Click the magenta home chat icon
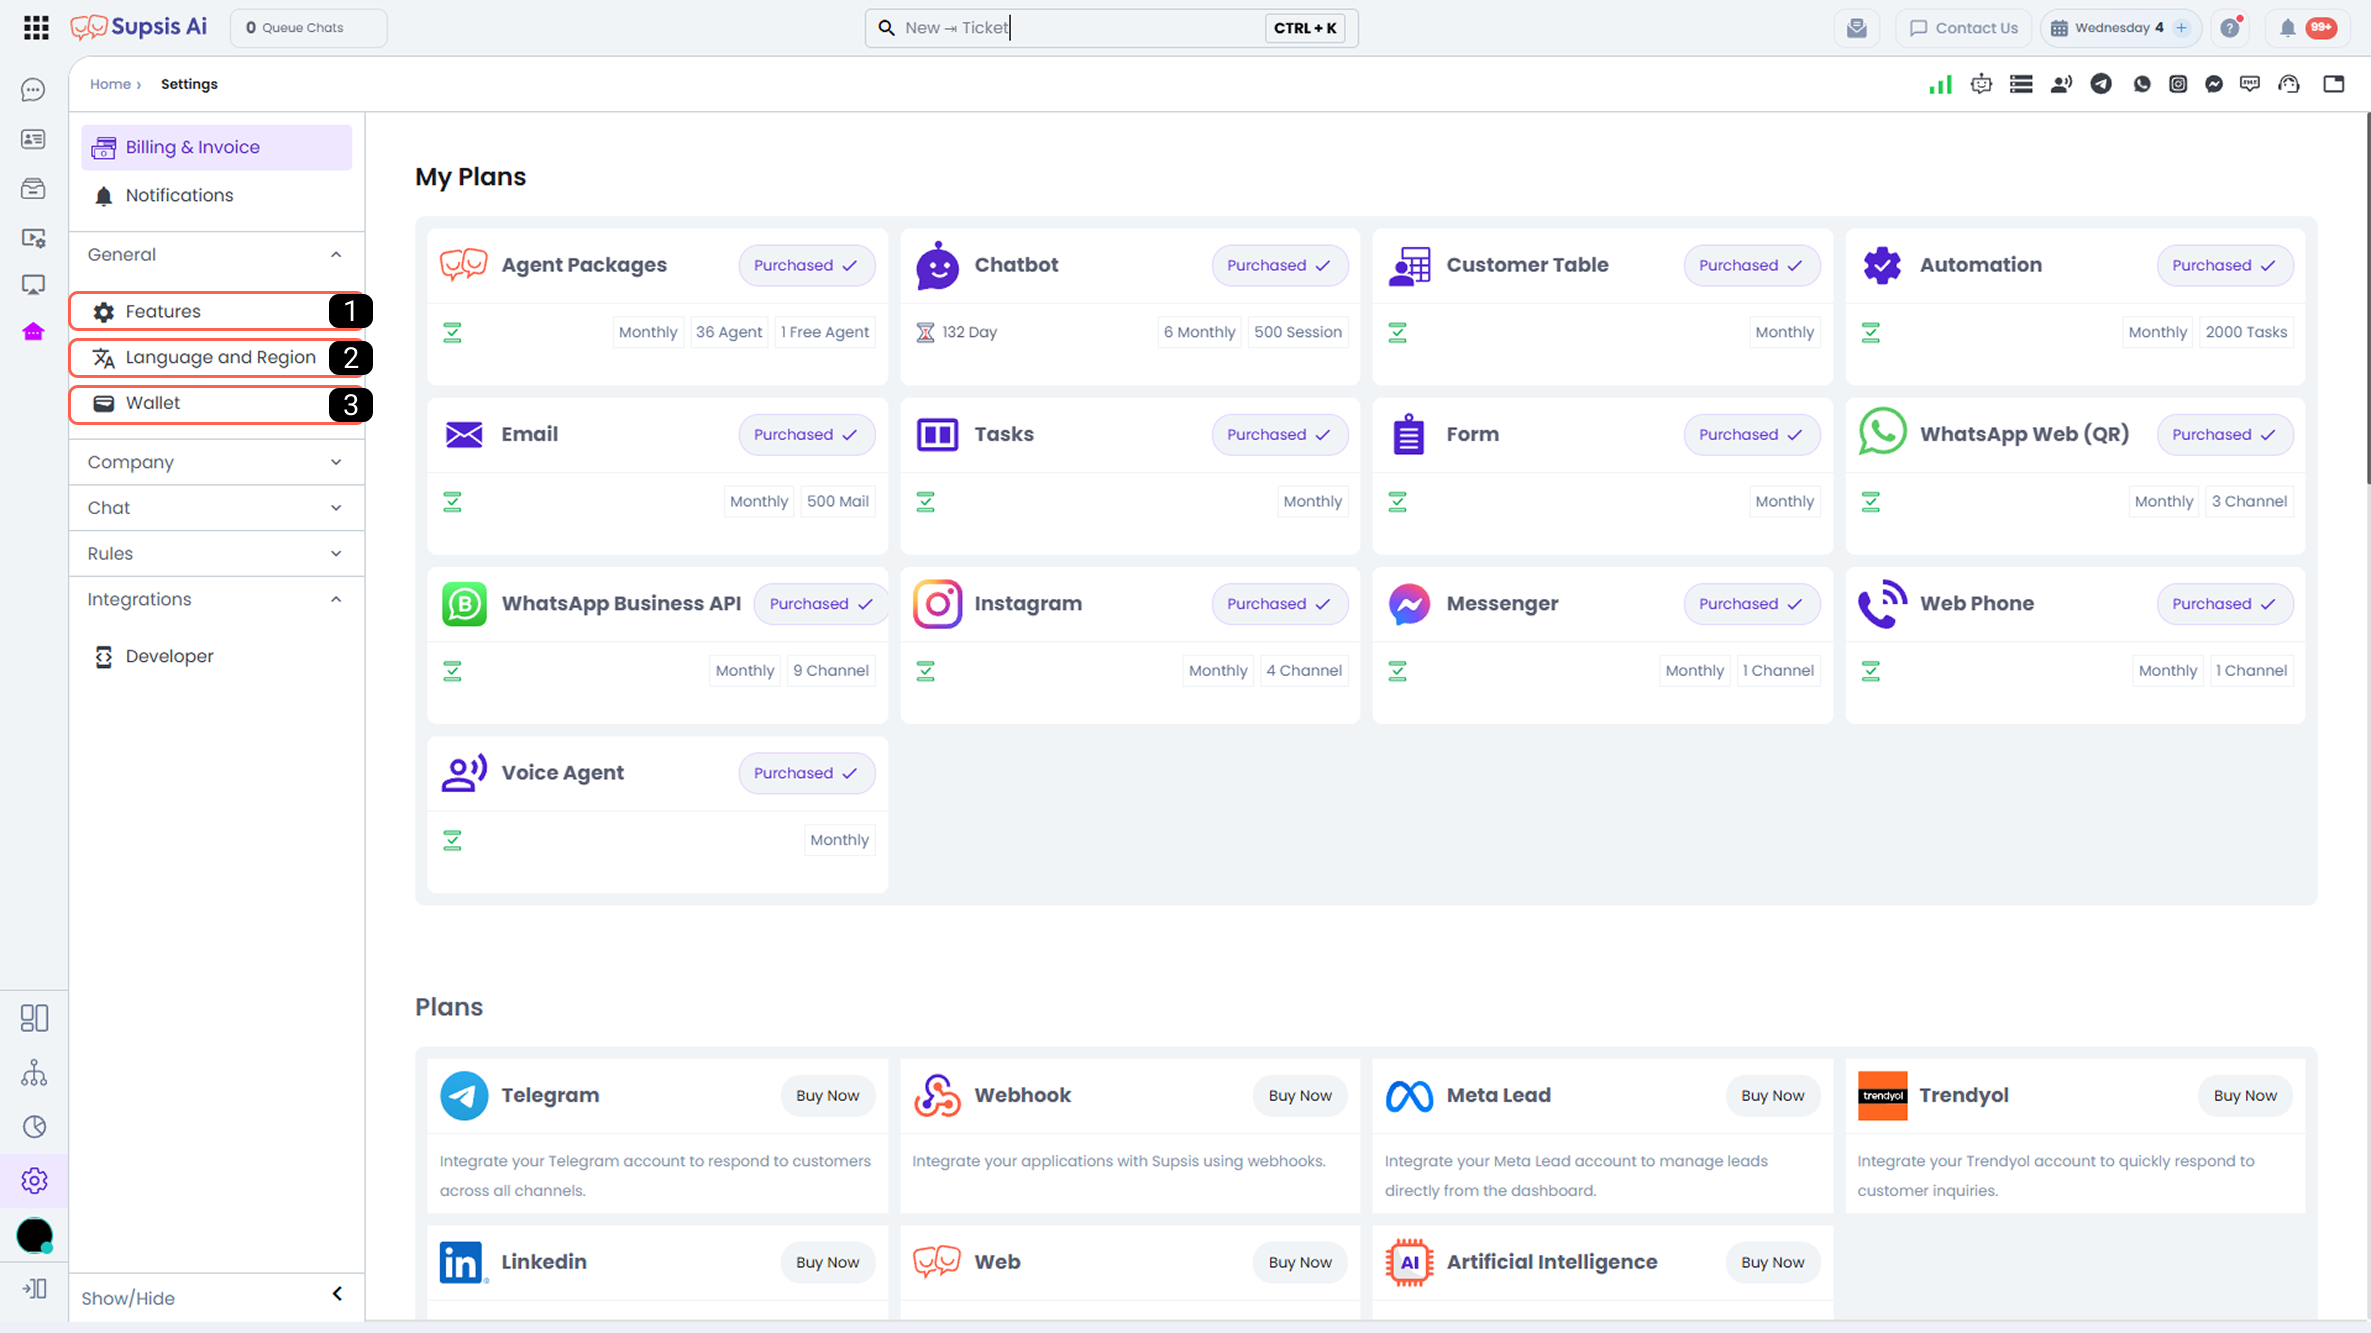 [x=33, y=332]
